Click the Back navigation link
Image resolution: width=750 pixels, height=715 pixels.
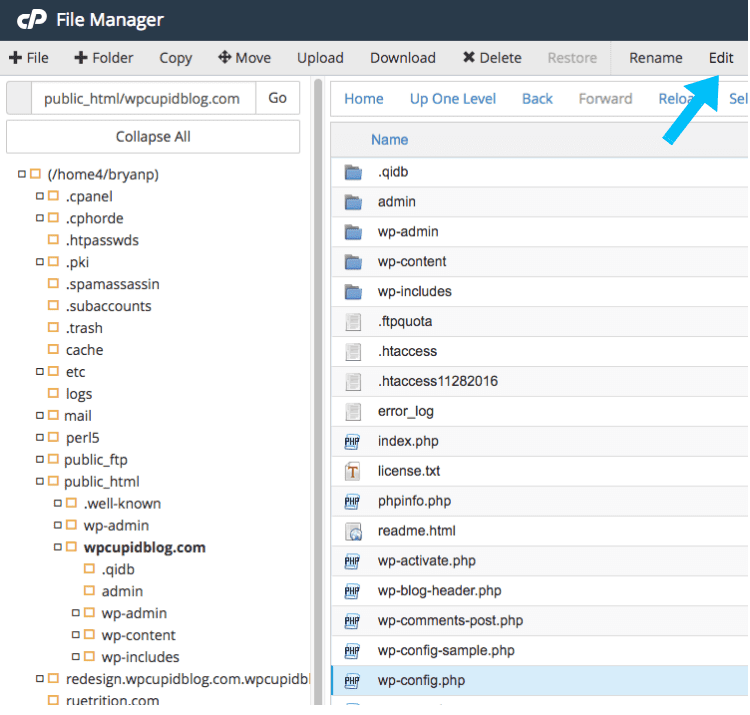[x=537, y=99]
